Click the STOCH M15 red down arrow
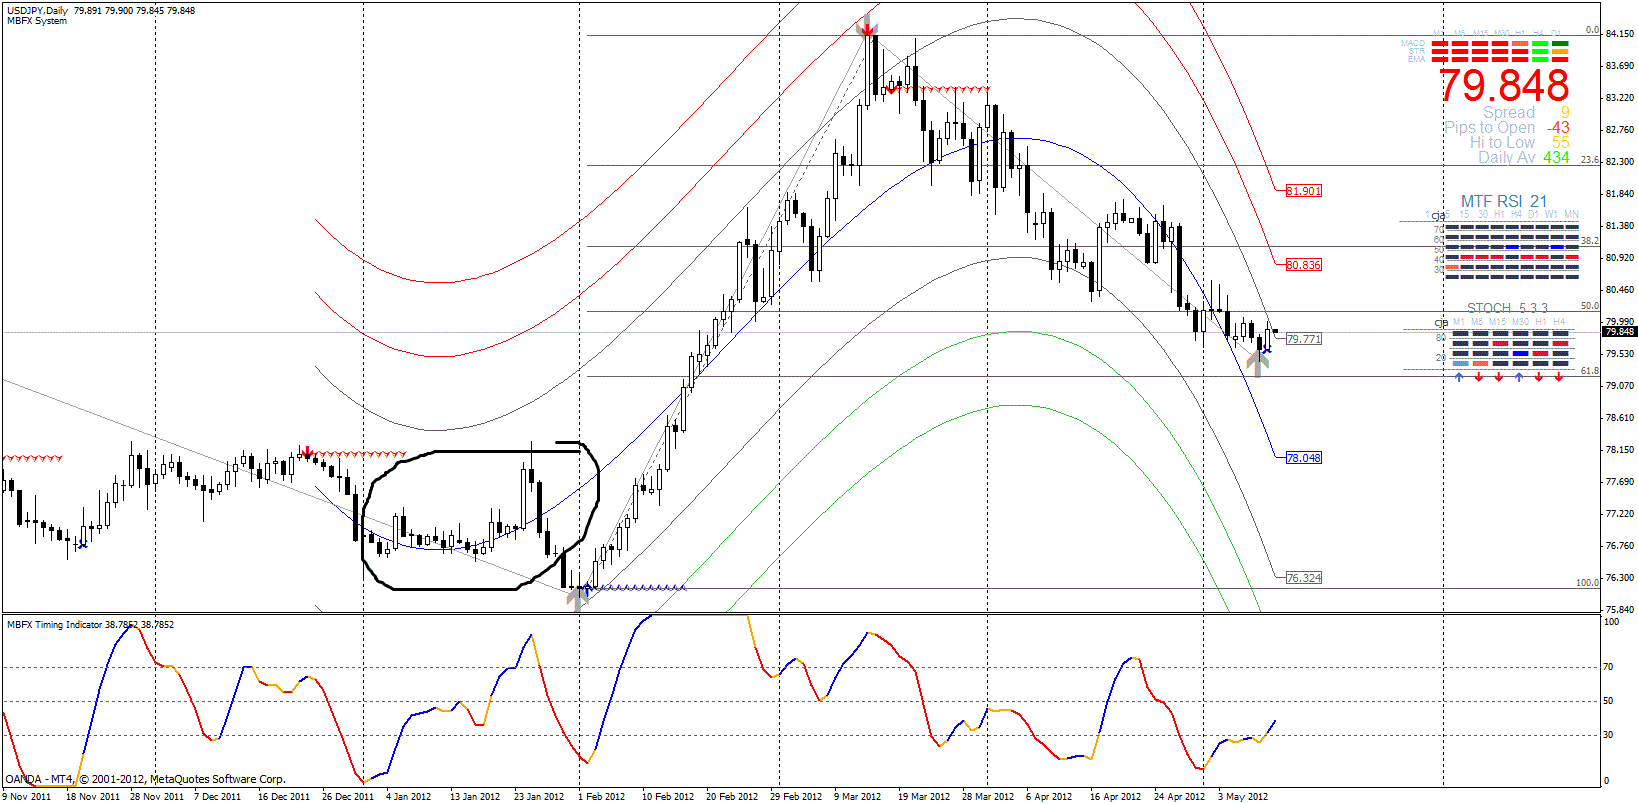This screenshot has height=804, width=1638. 1499,377
